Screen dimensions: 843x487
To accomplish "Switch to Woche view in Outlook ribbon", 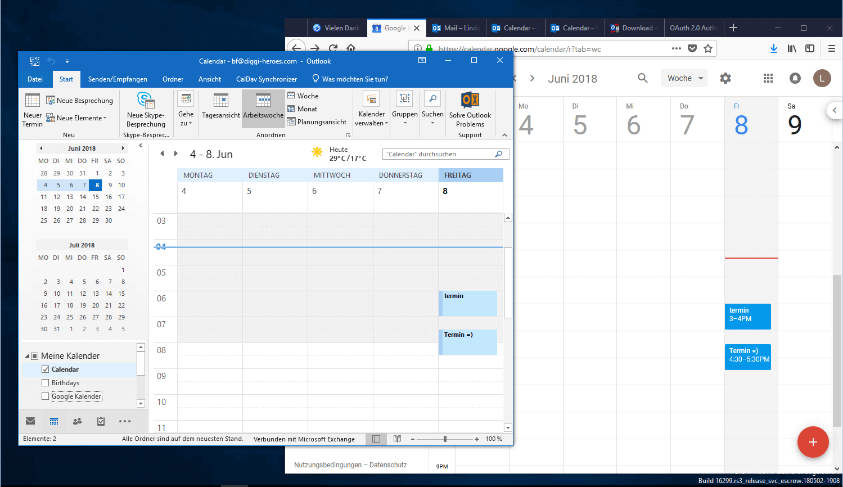I will [303, 96].
